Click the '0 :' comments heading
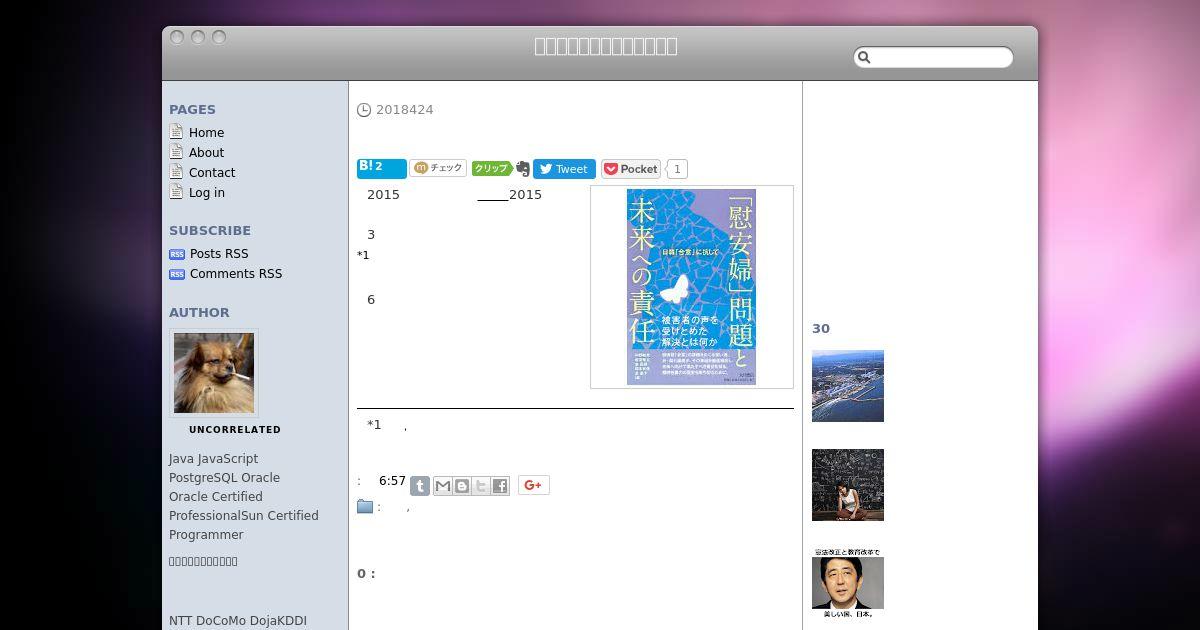Screen dimensions: 1200x630 point(366,573)
